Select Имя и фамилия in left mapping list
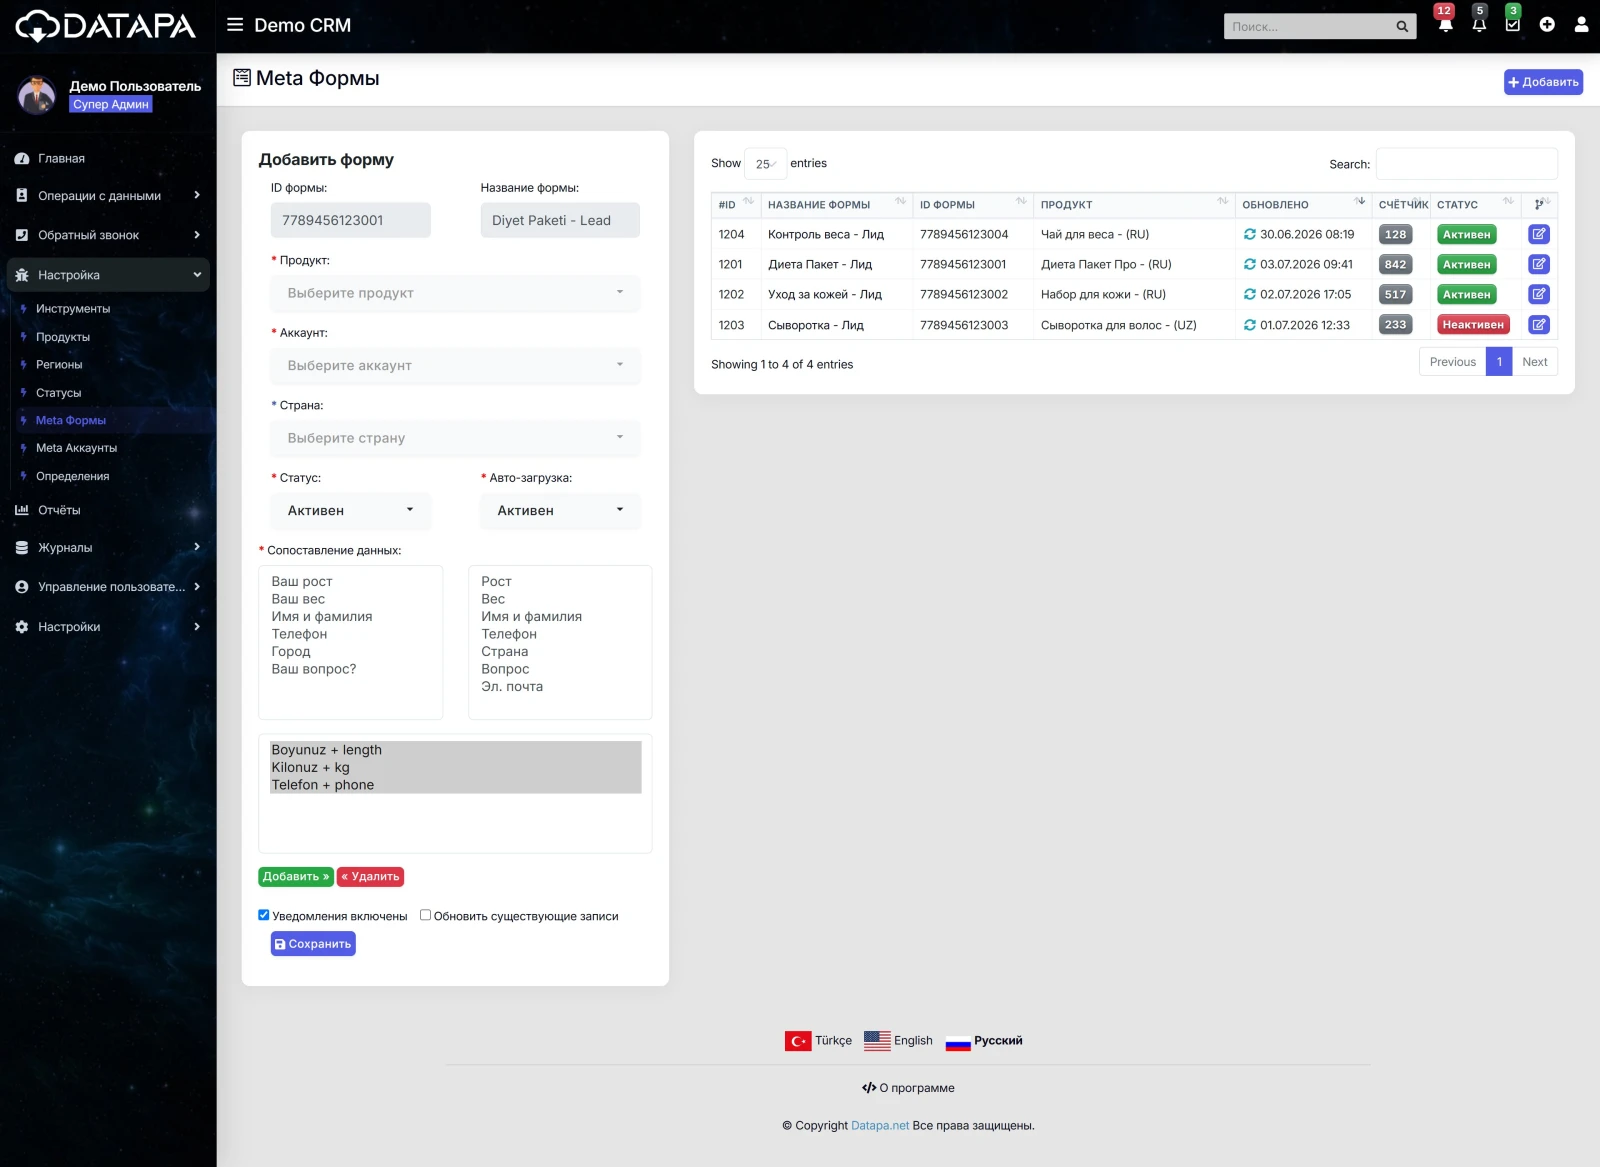 click(x=322, y=617)
